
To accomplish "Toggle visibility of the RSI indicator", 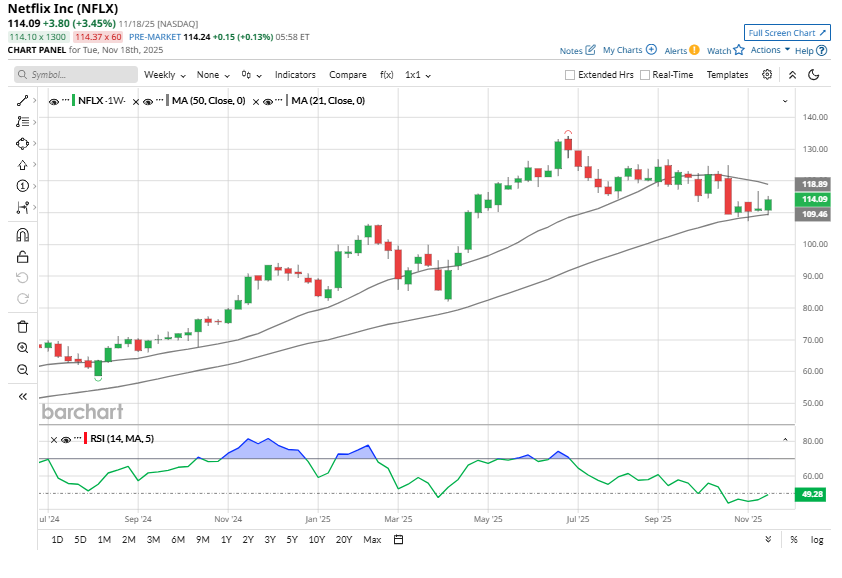I will tap(65, 439).
